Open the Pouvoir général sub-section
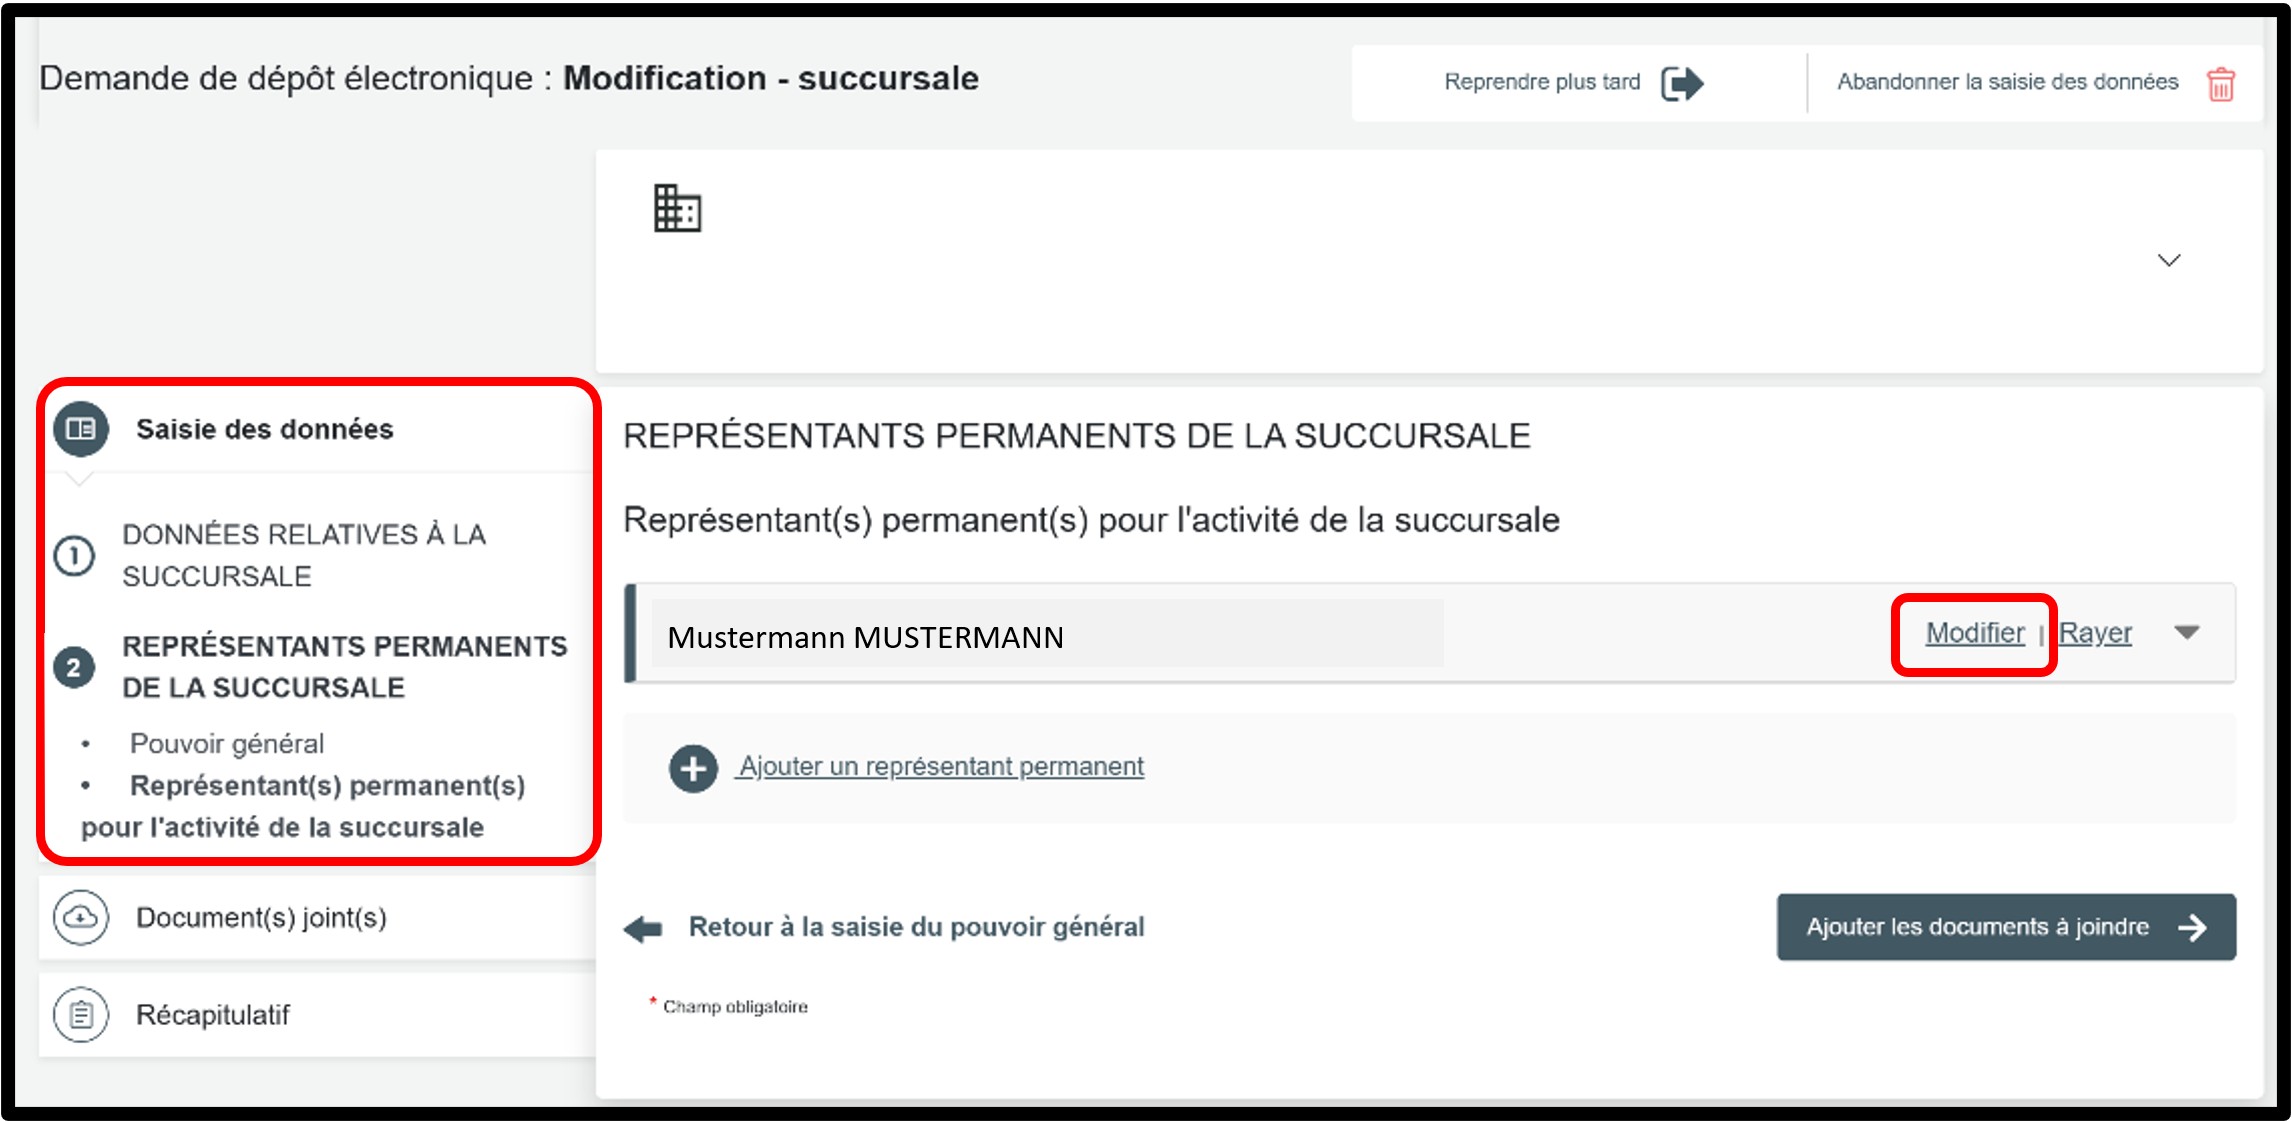Image resolution: width=2292 pixels, height=1121 pixels. click(x=227, y=744)
